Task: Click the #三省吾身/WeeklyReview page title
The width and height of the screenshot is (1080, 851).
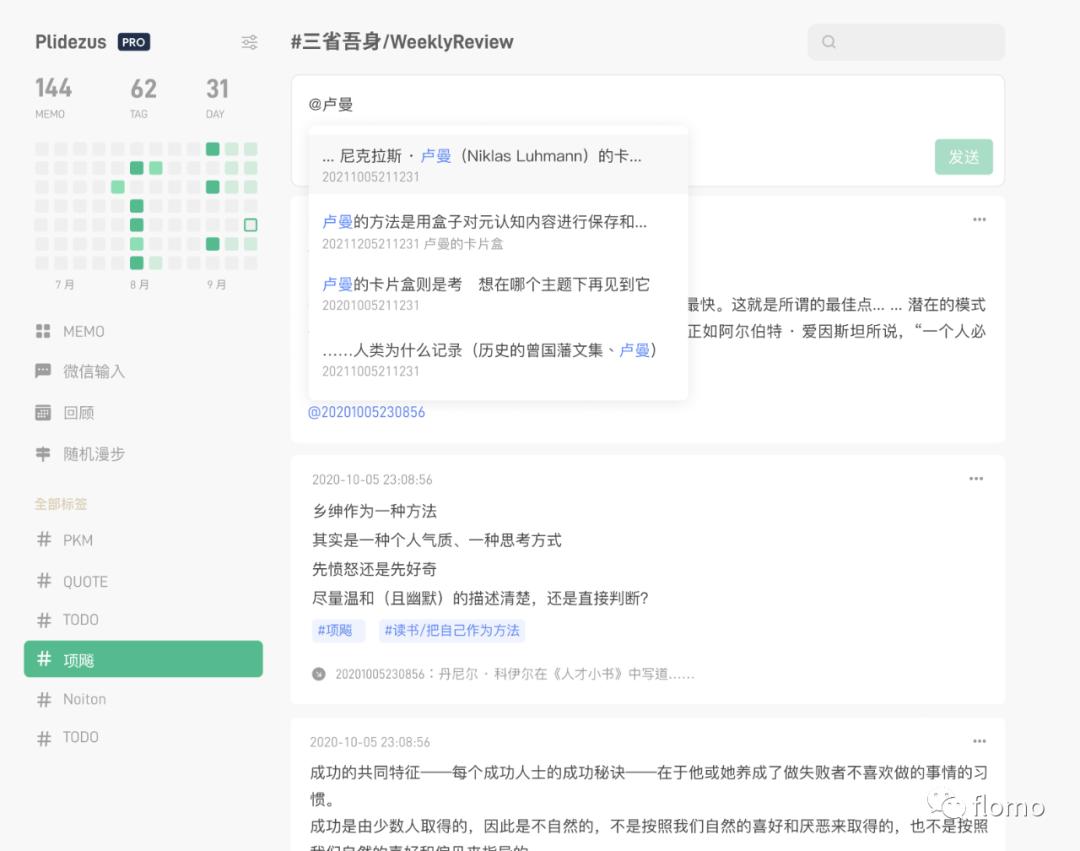Action: pos(402,42)
